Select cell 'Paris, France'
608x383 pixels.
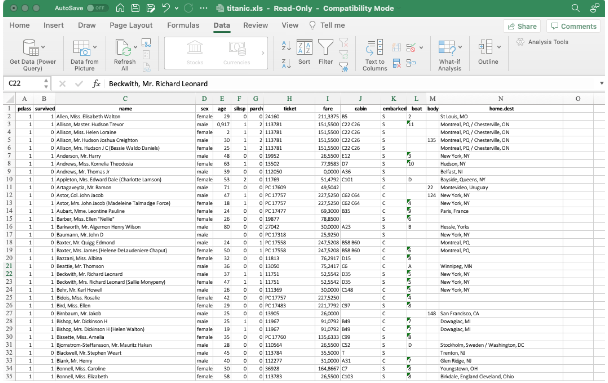pos(501,211)
